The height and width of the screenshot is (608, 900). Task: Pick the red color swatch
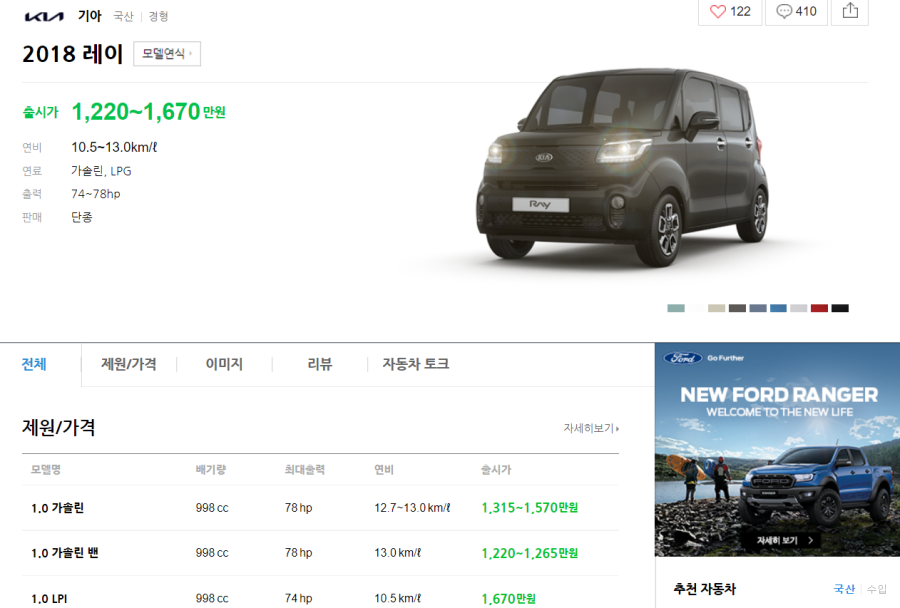[819, 308]
